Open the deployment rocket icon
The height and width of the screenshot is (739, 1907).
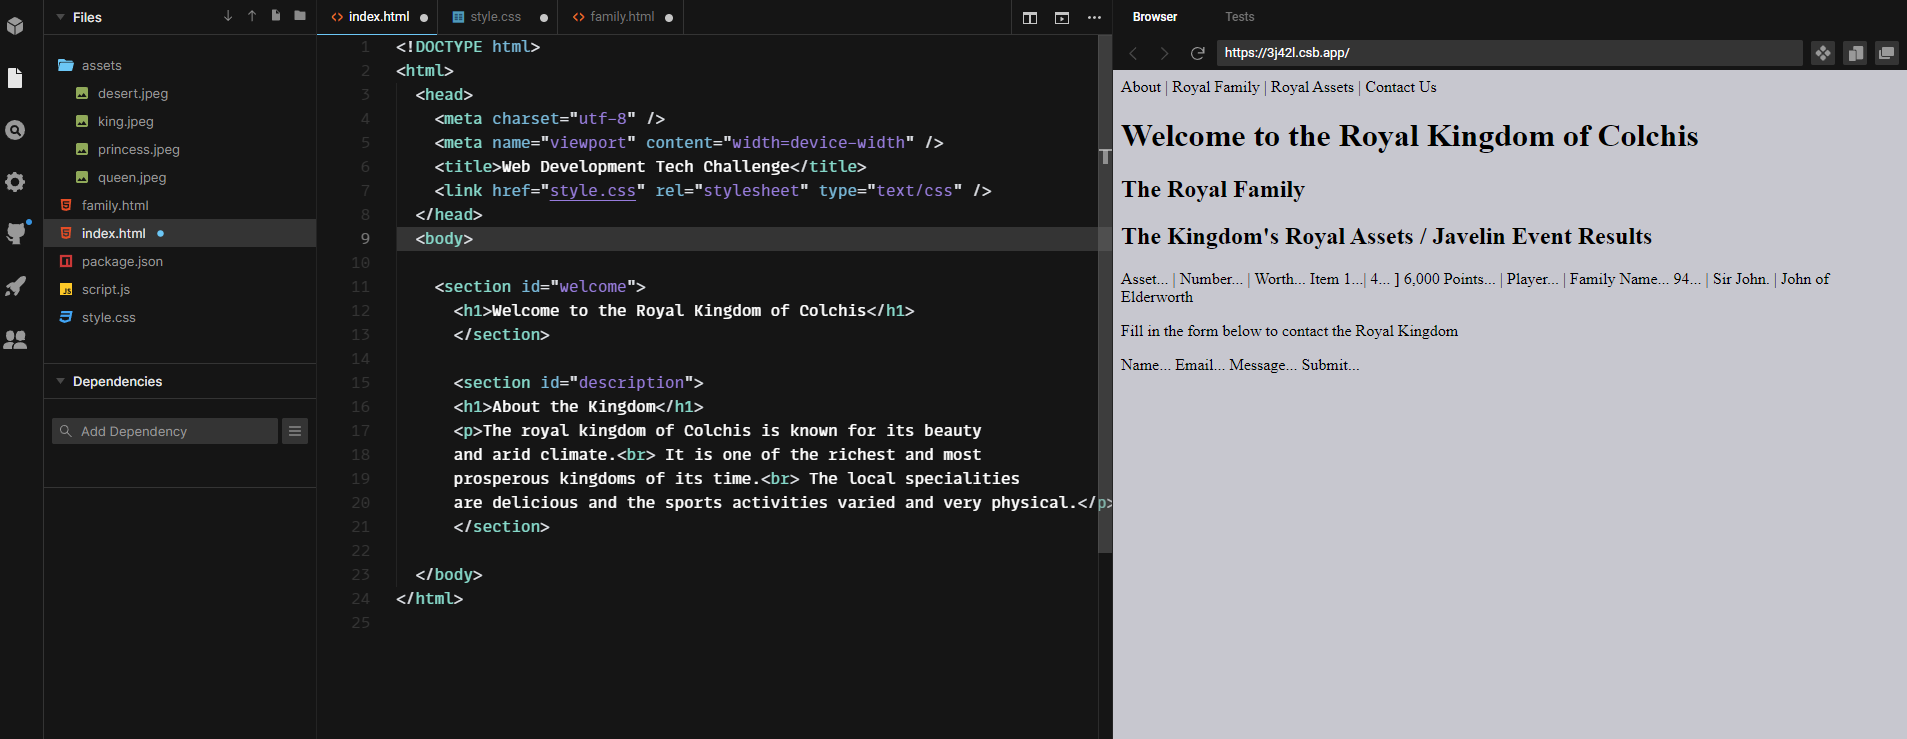point(15,287)
